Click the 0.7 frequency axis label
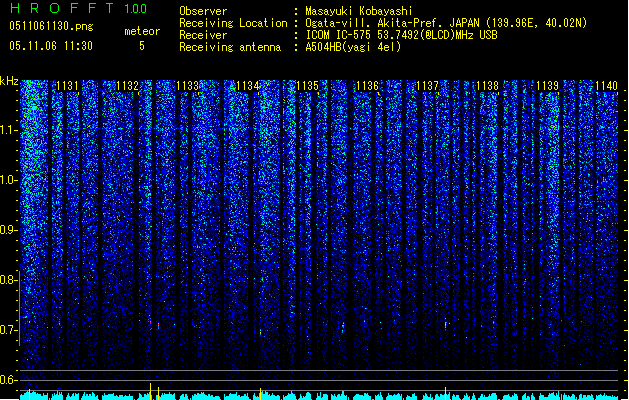 pos(9,330)
